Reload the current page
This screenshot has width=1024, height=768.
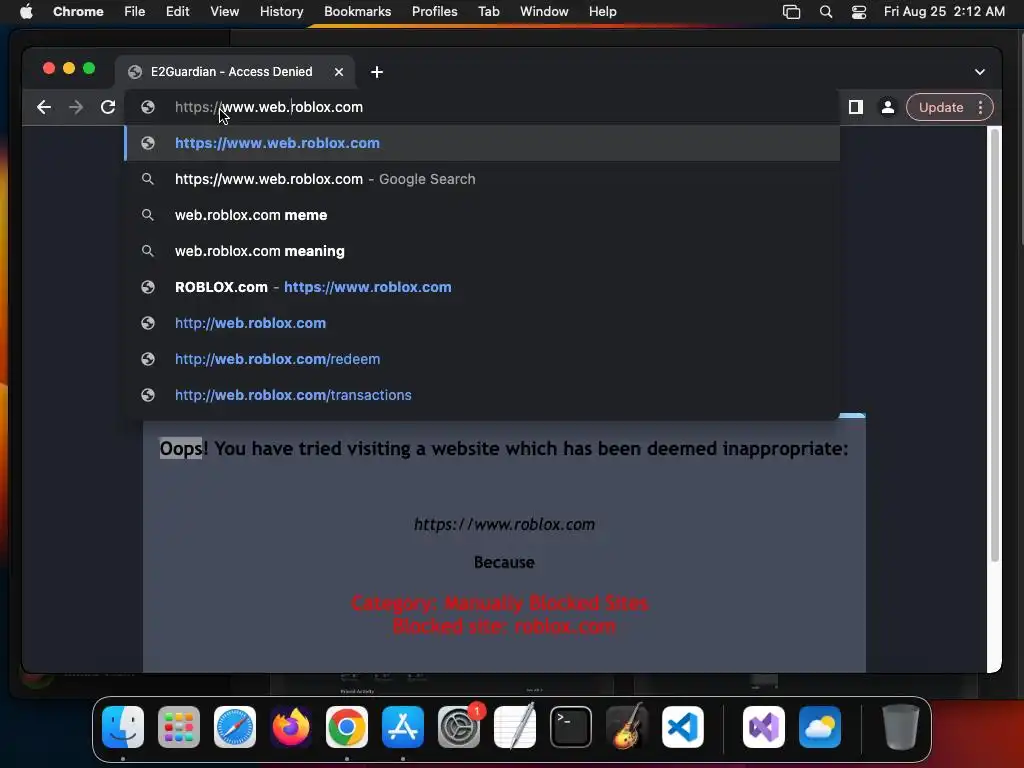pyautogui.click(x=108, y=107)
